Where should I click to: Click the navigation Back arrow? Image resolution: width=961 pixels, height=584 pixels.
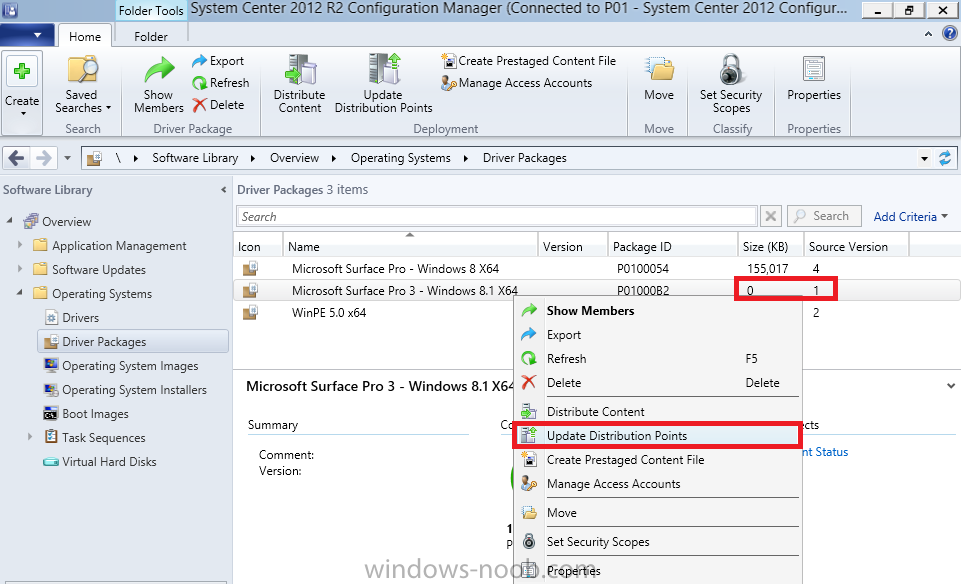click(17, 158)
